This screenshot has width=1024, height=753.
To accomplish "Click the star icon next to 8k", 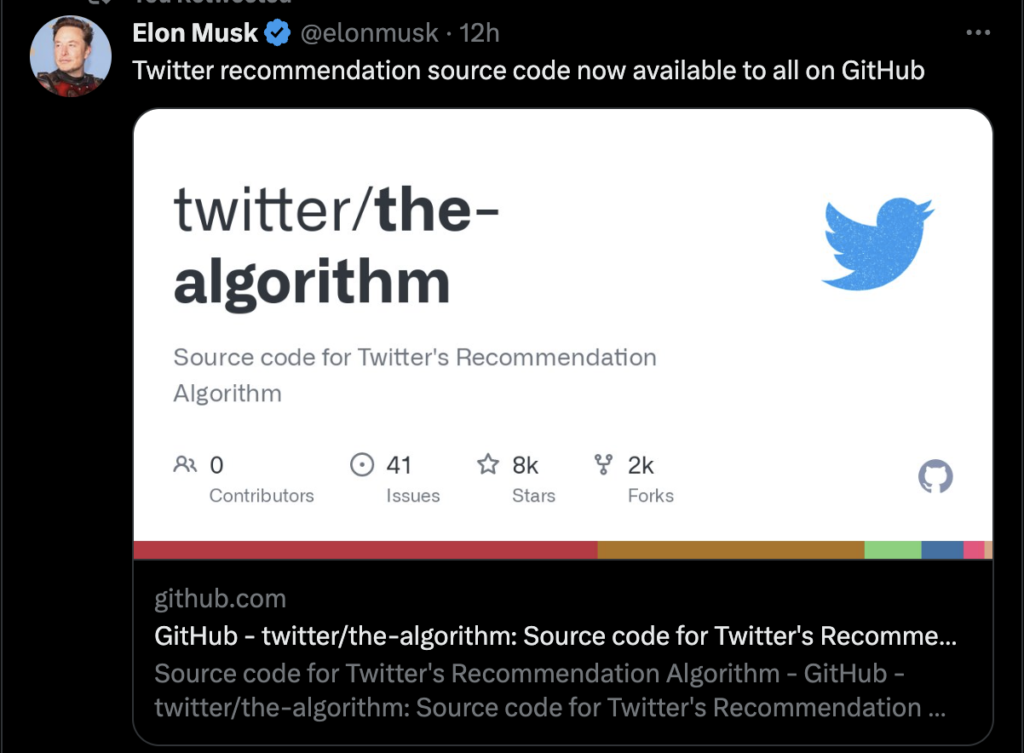I will pos(487,464).
